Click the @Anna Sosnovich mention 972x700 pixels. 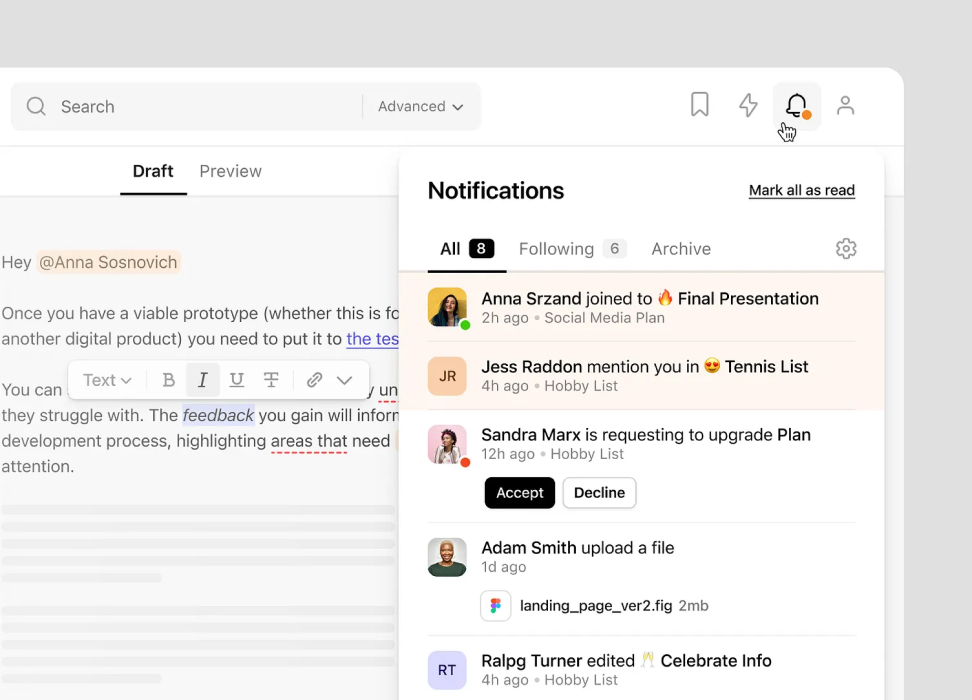click(x=108, y=262)
